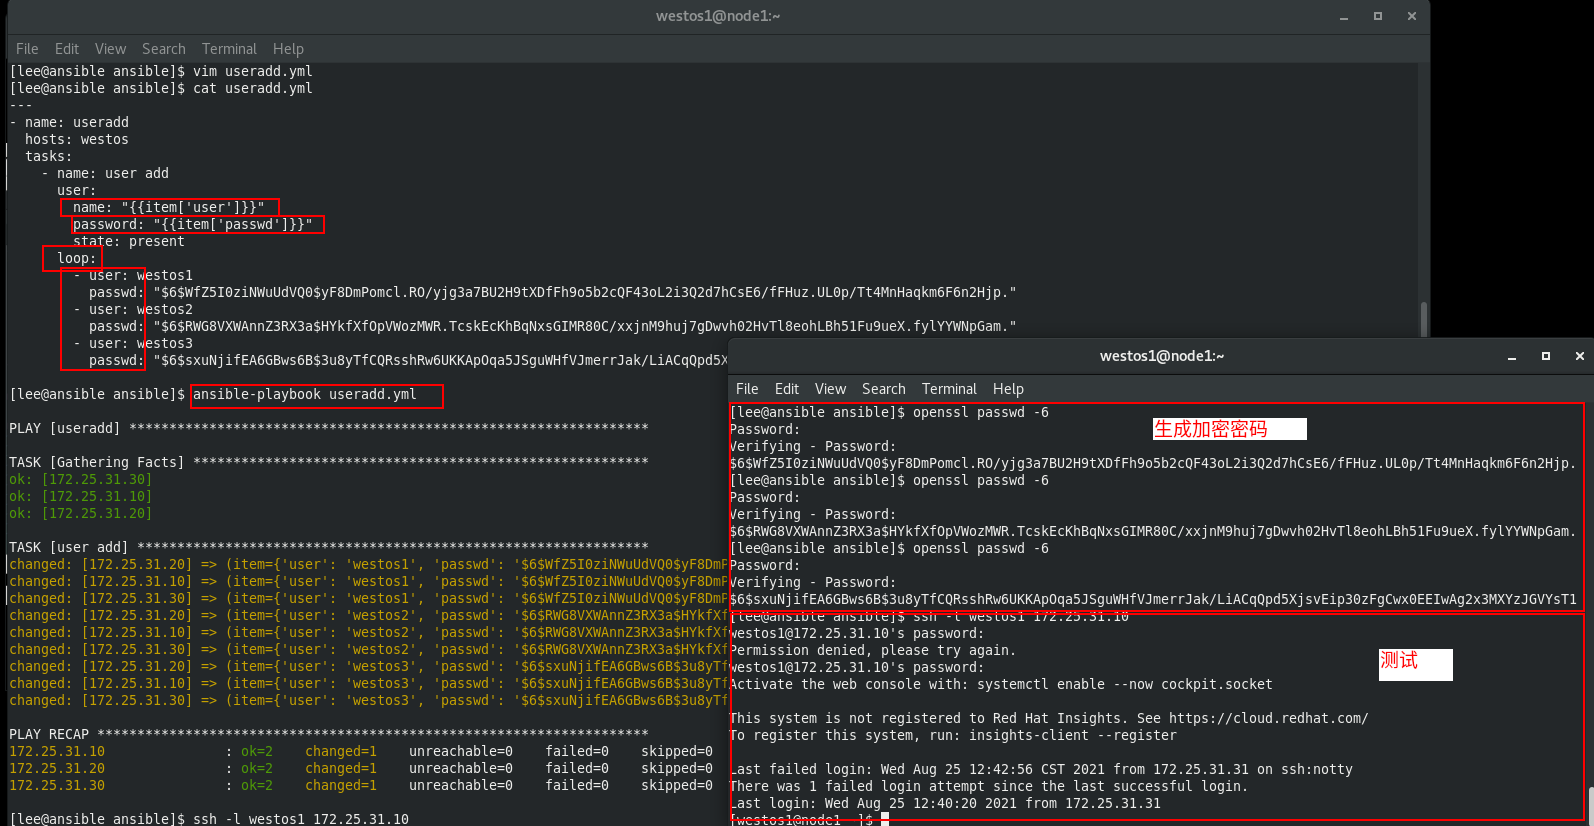Click 'ok: [172.25.31.30]' result line

coord(81,480)
